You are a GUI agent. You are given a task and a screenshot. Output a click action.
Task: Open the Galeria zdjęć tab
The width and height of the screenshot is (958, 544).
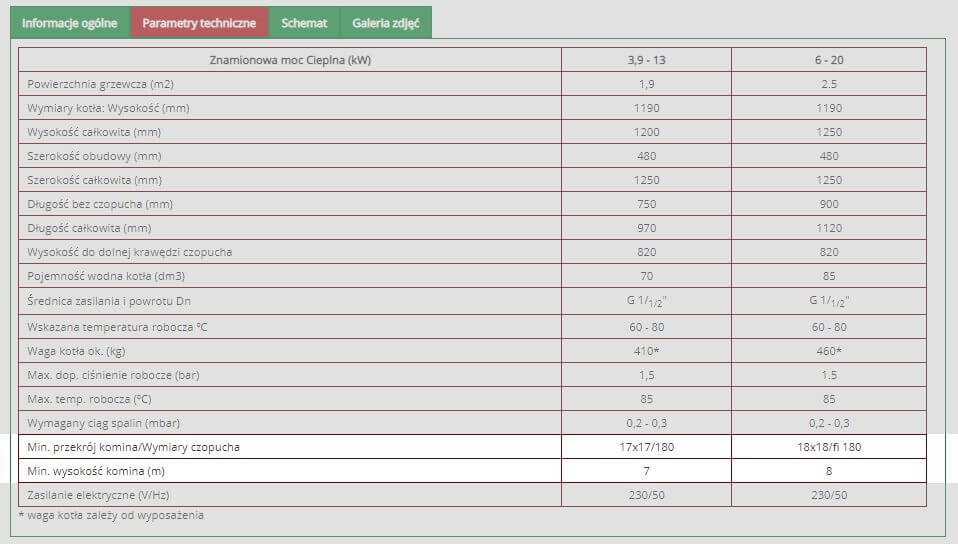point(386,23)
